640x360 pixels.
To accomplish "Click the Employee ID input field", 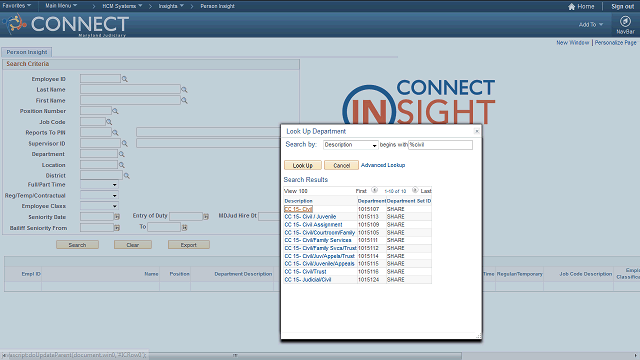I will (x=100, y=79).
